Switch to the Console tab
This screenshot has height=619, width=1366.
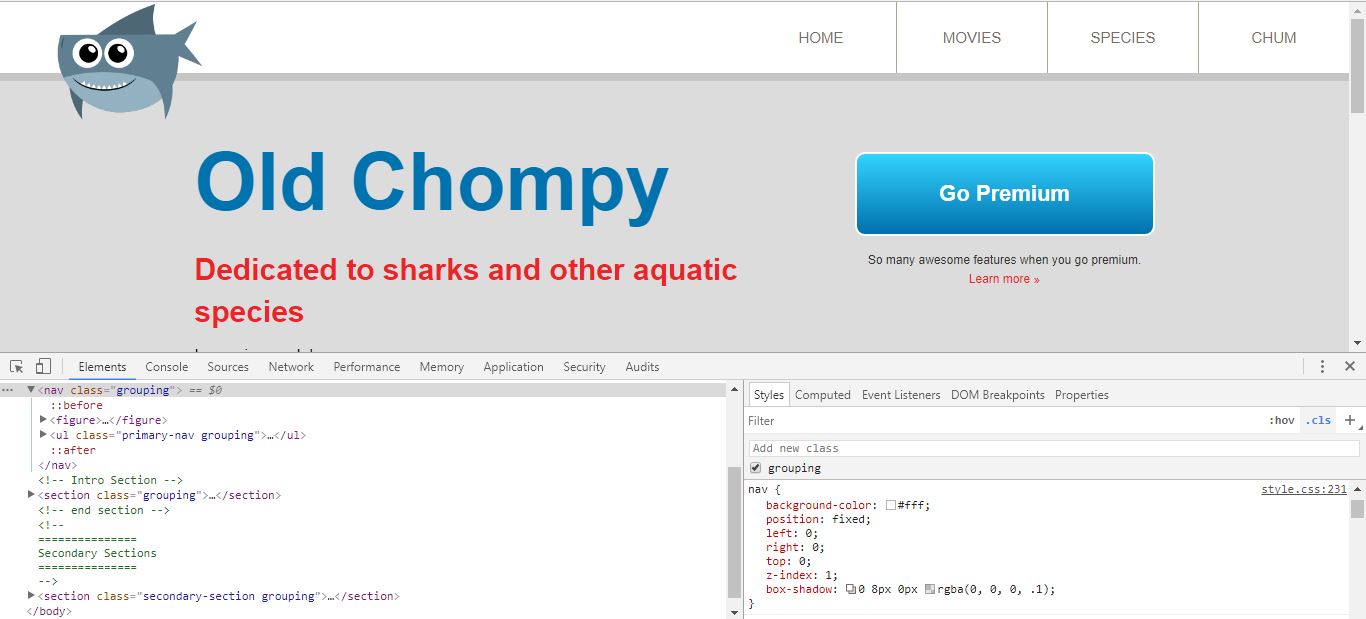(166, 367)
